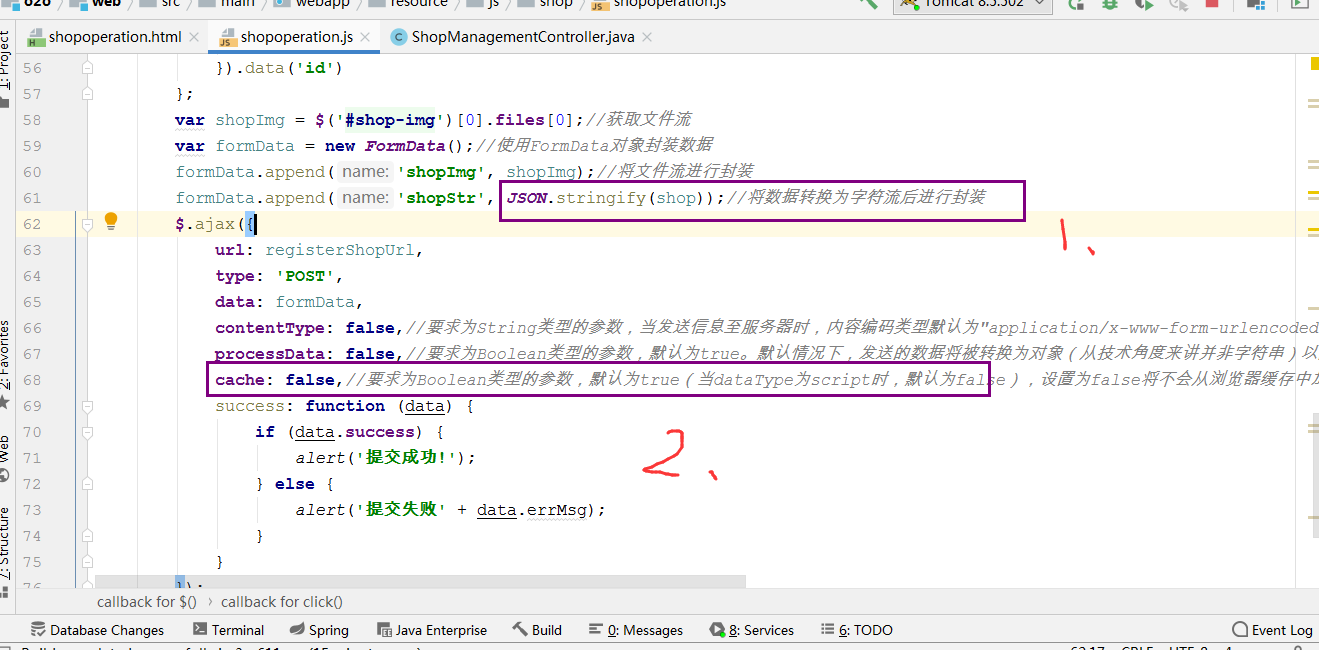The image size is (1319, 650).
Task: Select the shopoperation.js editor tab
Action: point(293,38)
